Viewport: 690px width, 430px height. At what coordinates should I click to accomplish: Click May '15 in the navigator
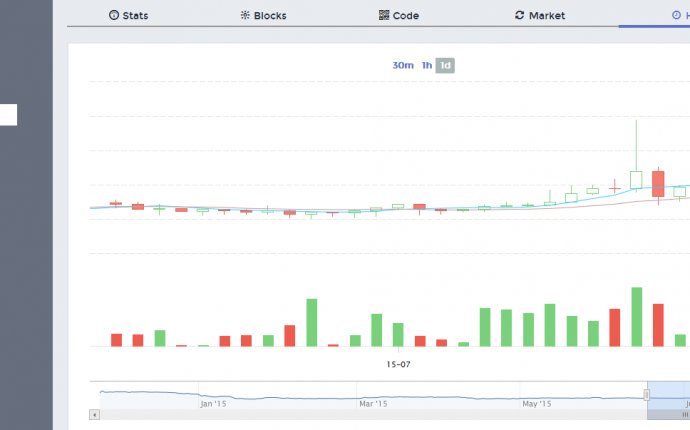click(x=536, y=404)
